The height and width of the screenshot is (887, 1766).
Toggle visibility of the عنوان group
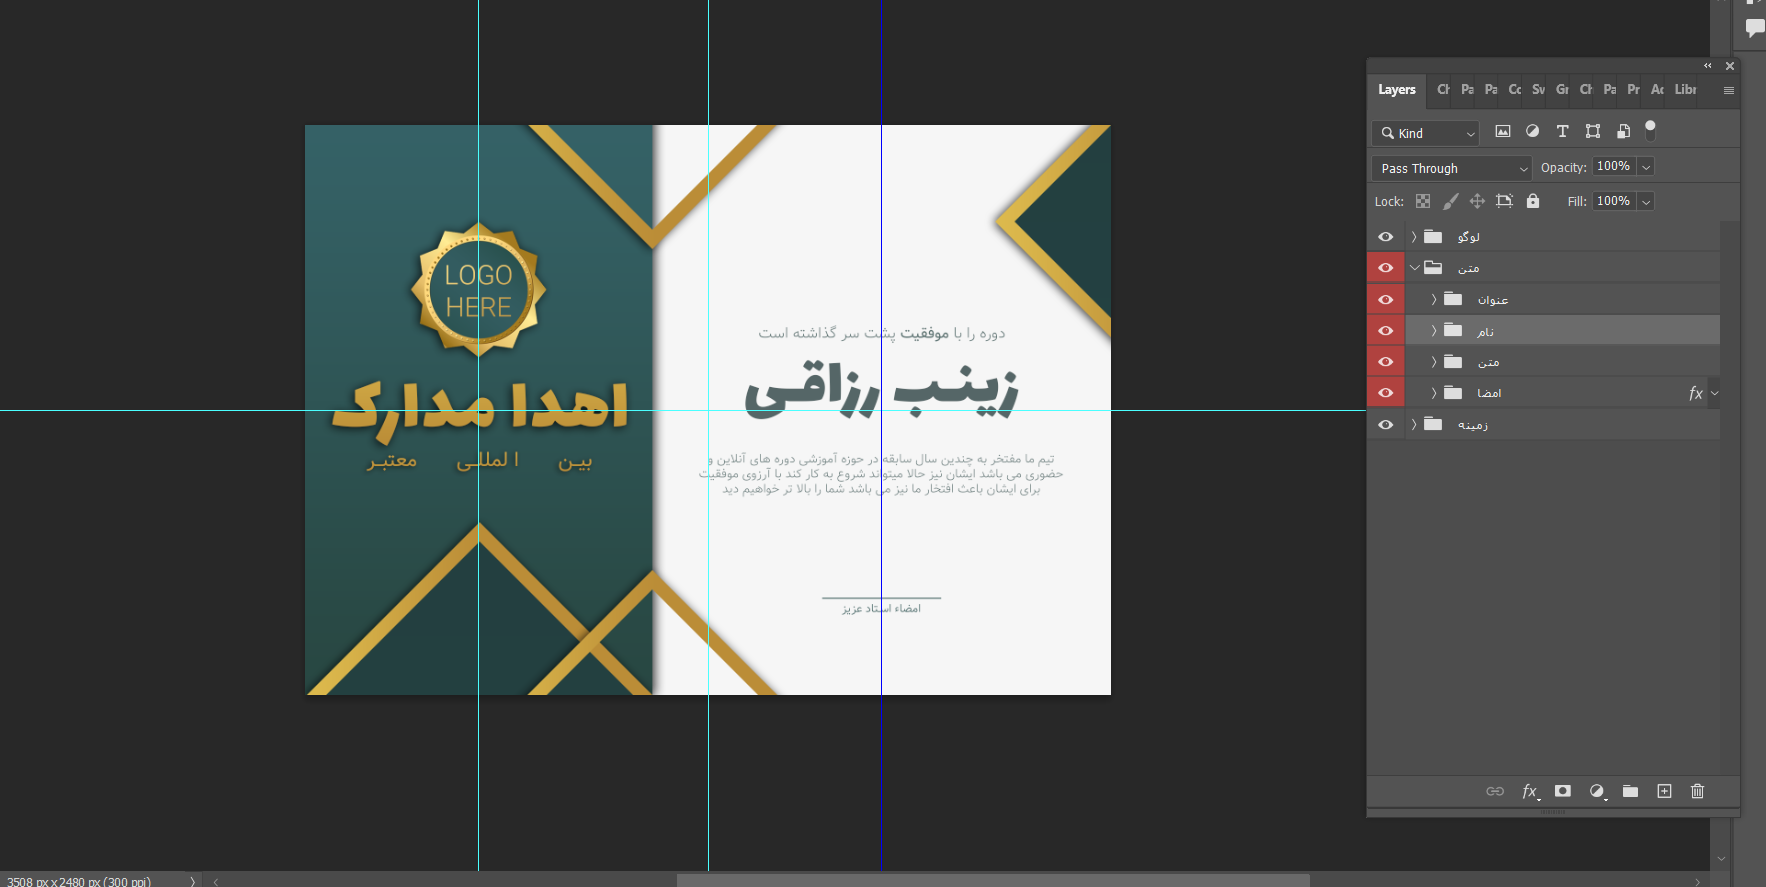coord(1385,300)
